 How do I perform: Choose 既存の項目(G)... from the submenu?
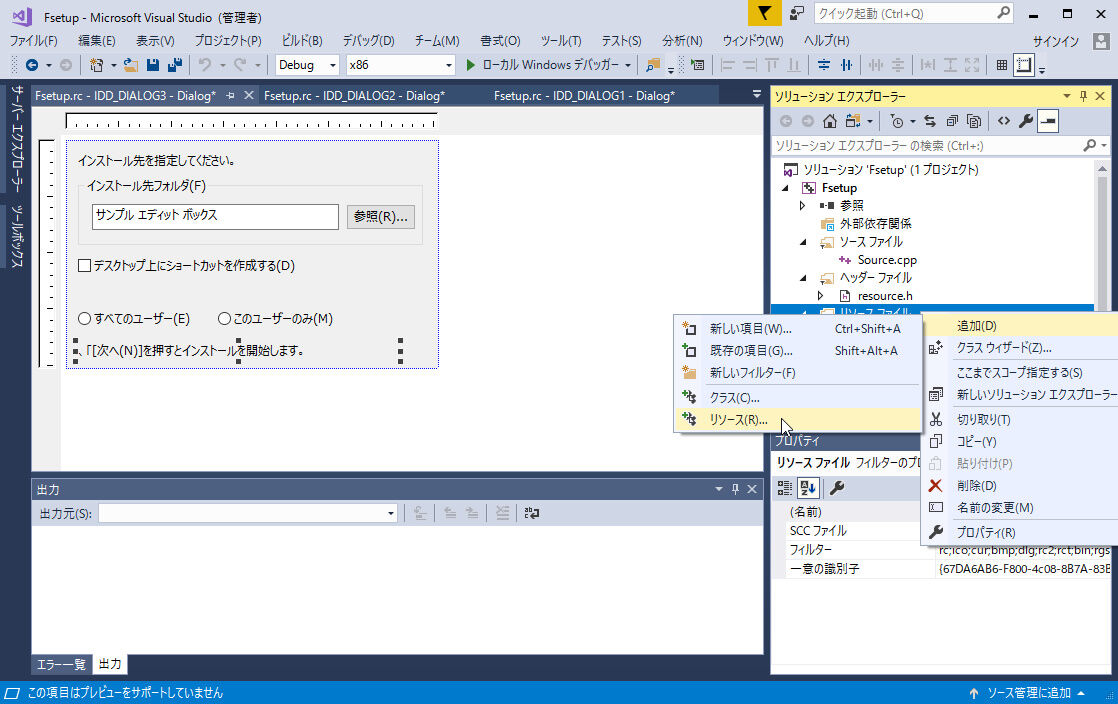(798, 351)
